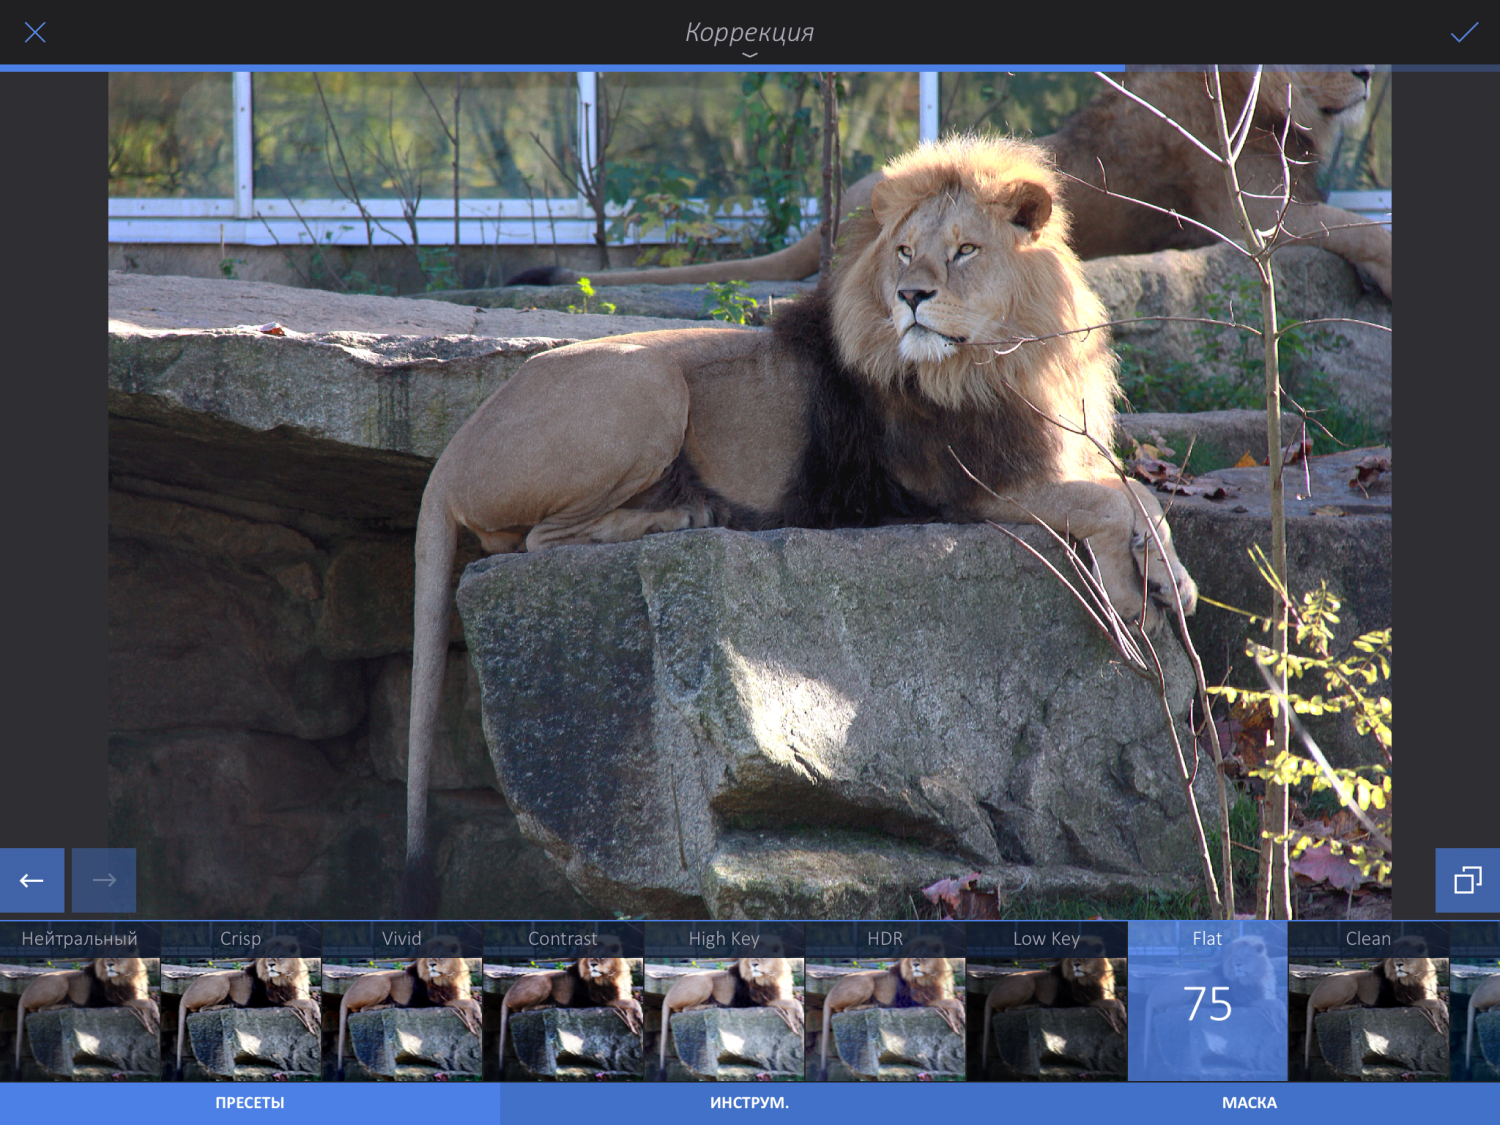Apply the Crisp preset
Screen dimensions: 1500x1125
(x=241, y=1001)
